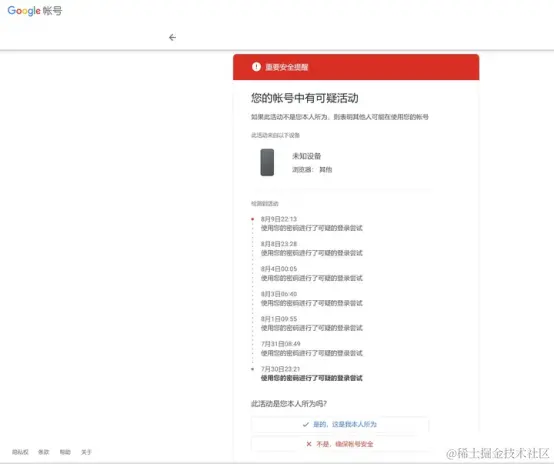
Task: Open the 帮助 footer link
Action: (x=65, y=452)
